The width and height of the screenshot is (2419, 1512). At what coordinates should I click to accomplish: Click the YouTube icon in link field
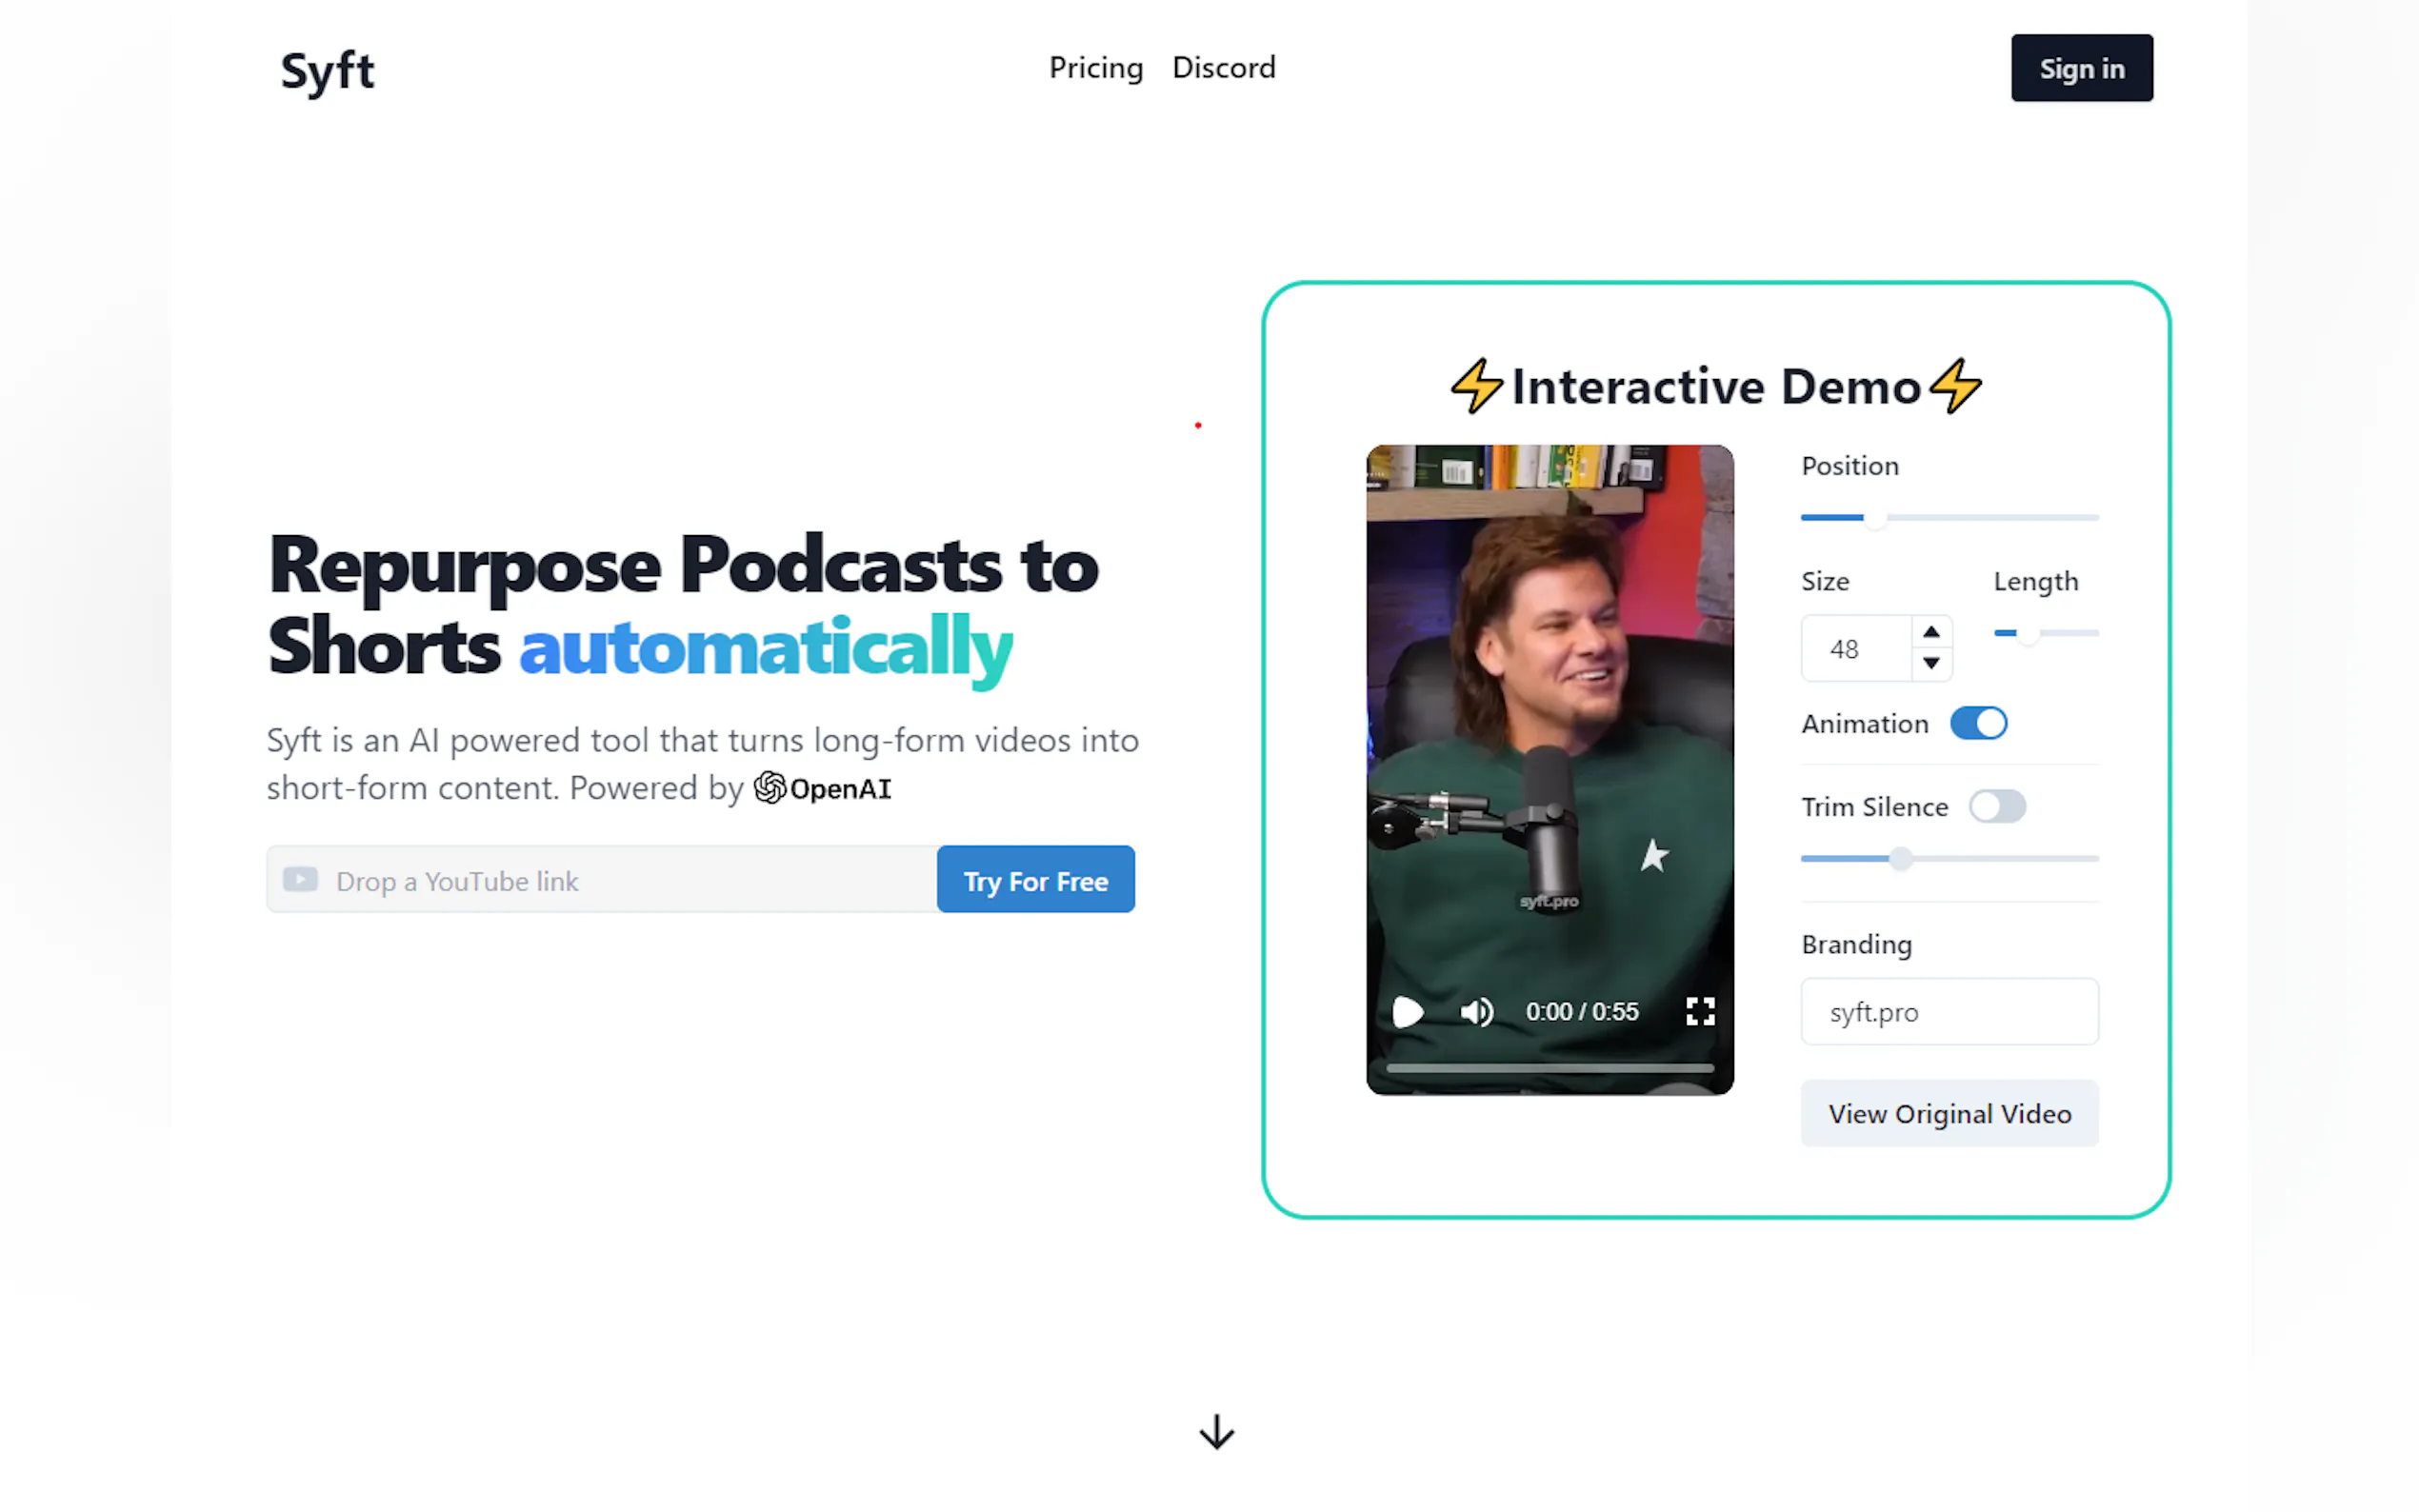click(300, 880)
